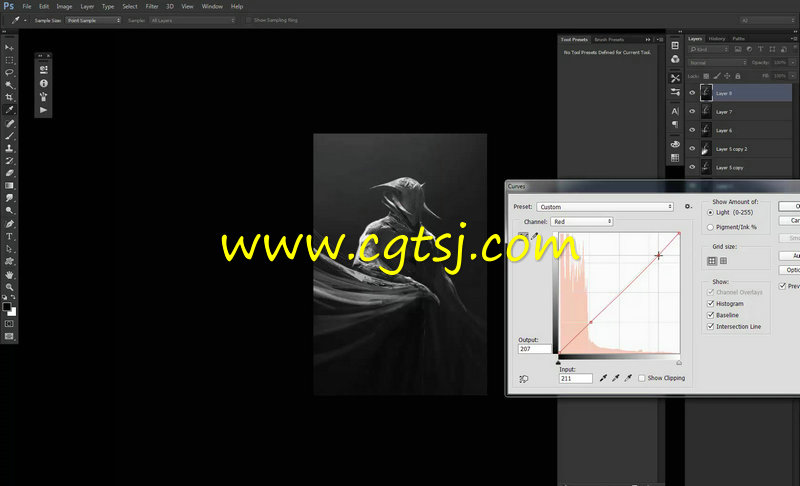Viewport: 800px width, 486px height.
Task: Open the layer Kind filter dropdown
Action: [x=708, y=49]
